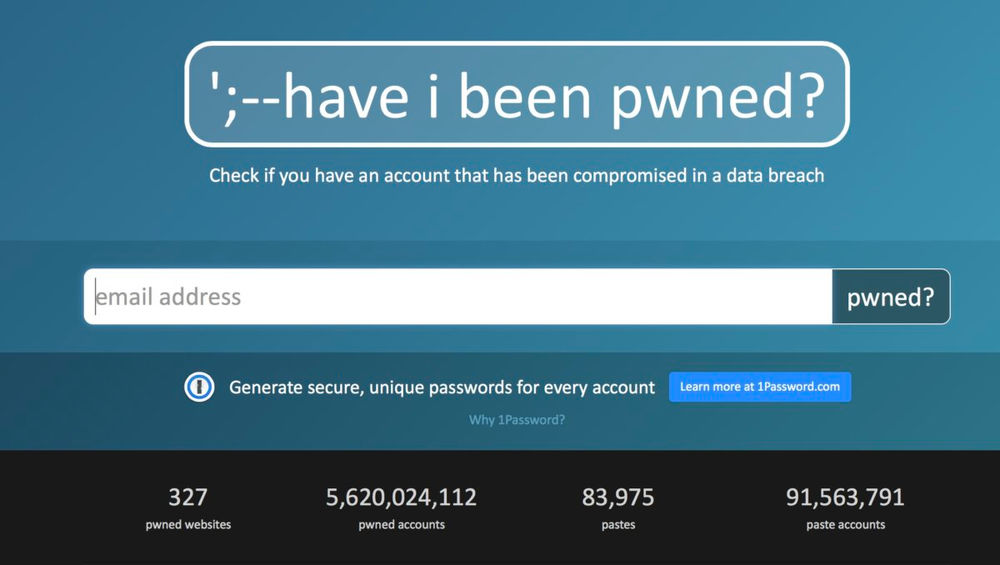
Task: Focus the email address input field
Action: (x=458, y=297)
